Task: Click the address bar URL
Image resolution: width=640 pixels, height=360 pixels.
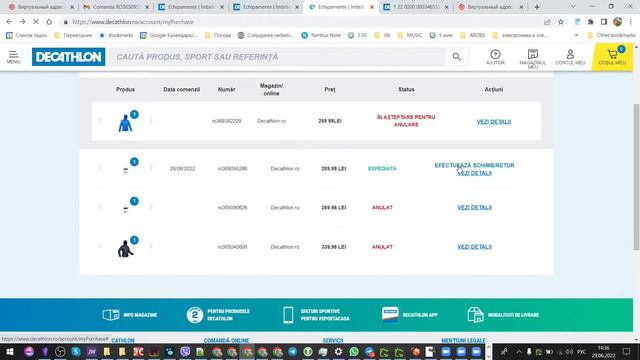Action: click(133, 22)
